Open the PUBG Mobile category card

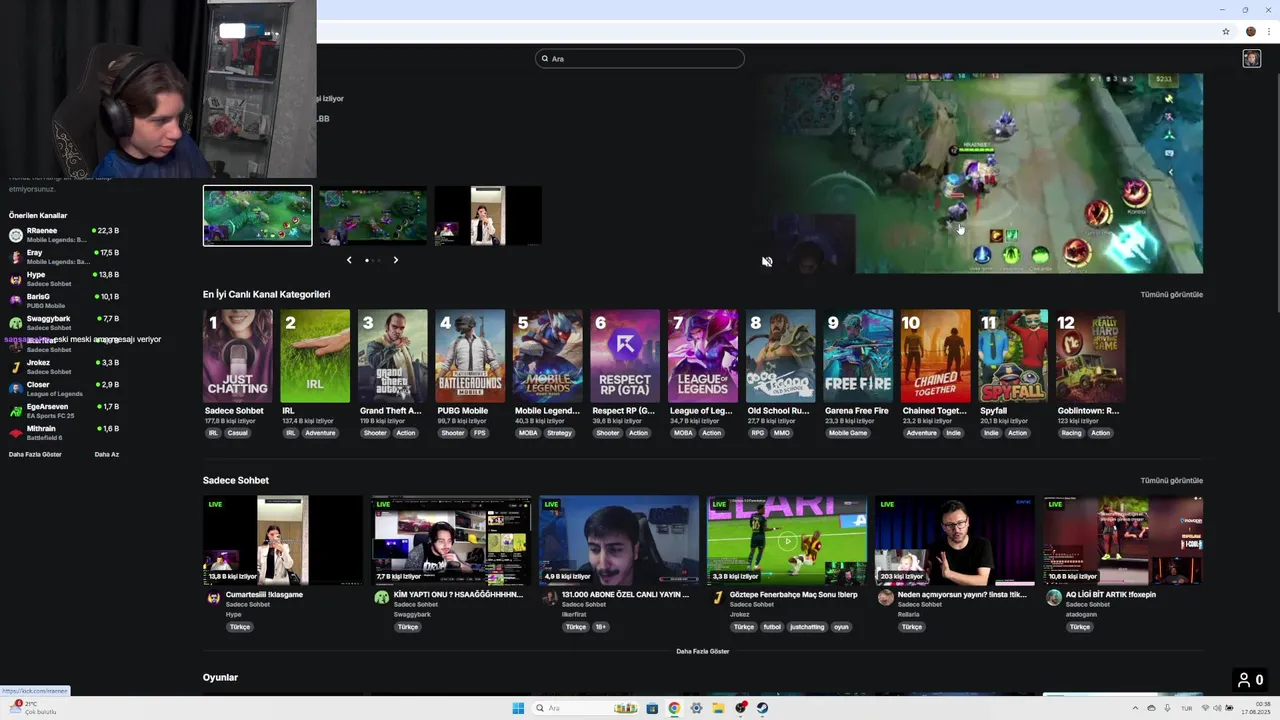tap(470, 356)
